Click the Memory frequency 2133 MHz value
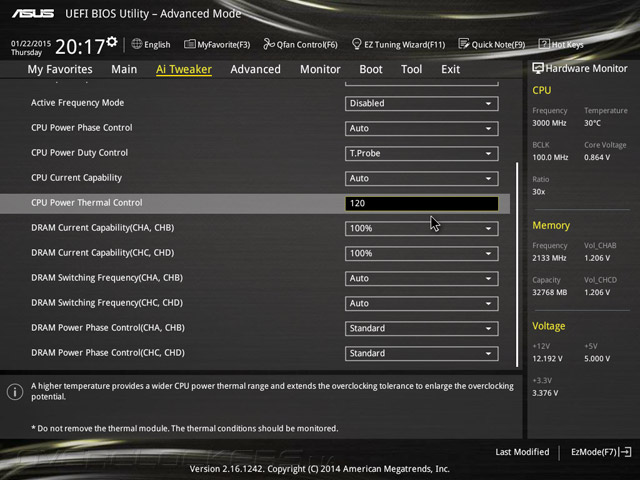Screen dimensions: 640x480 click(x=549, y=258)
